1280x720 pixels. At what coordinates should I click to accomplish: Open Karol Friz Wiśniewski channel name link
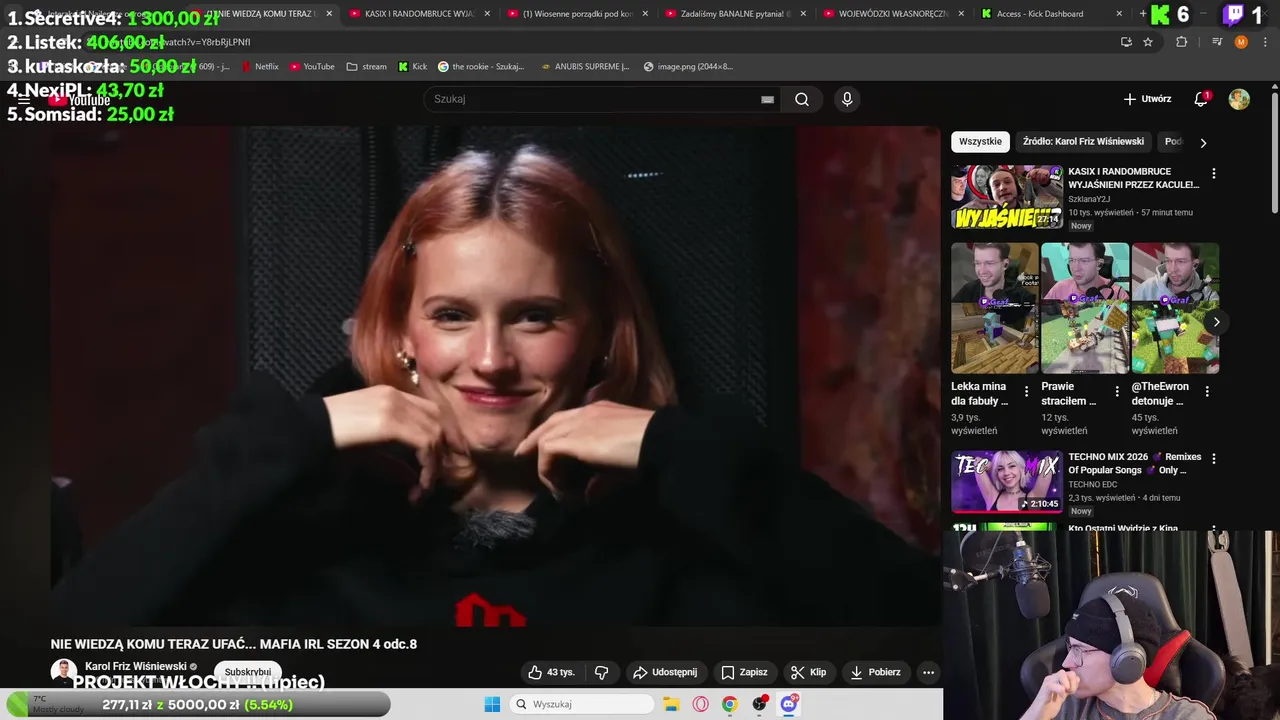(x=135, y=666)
